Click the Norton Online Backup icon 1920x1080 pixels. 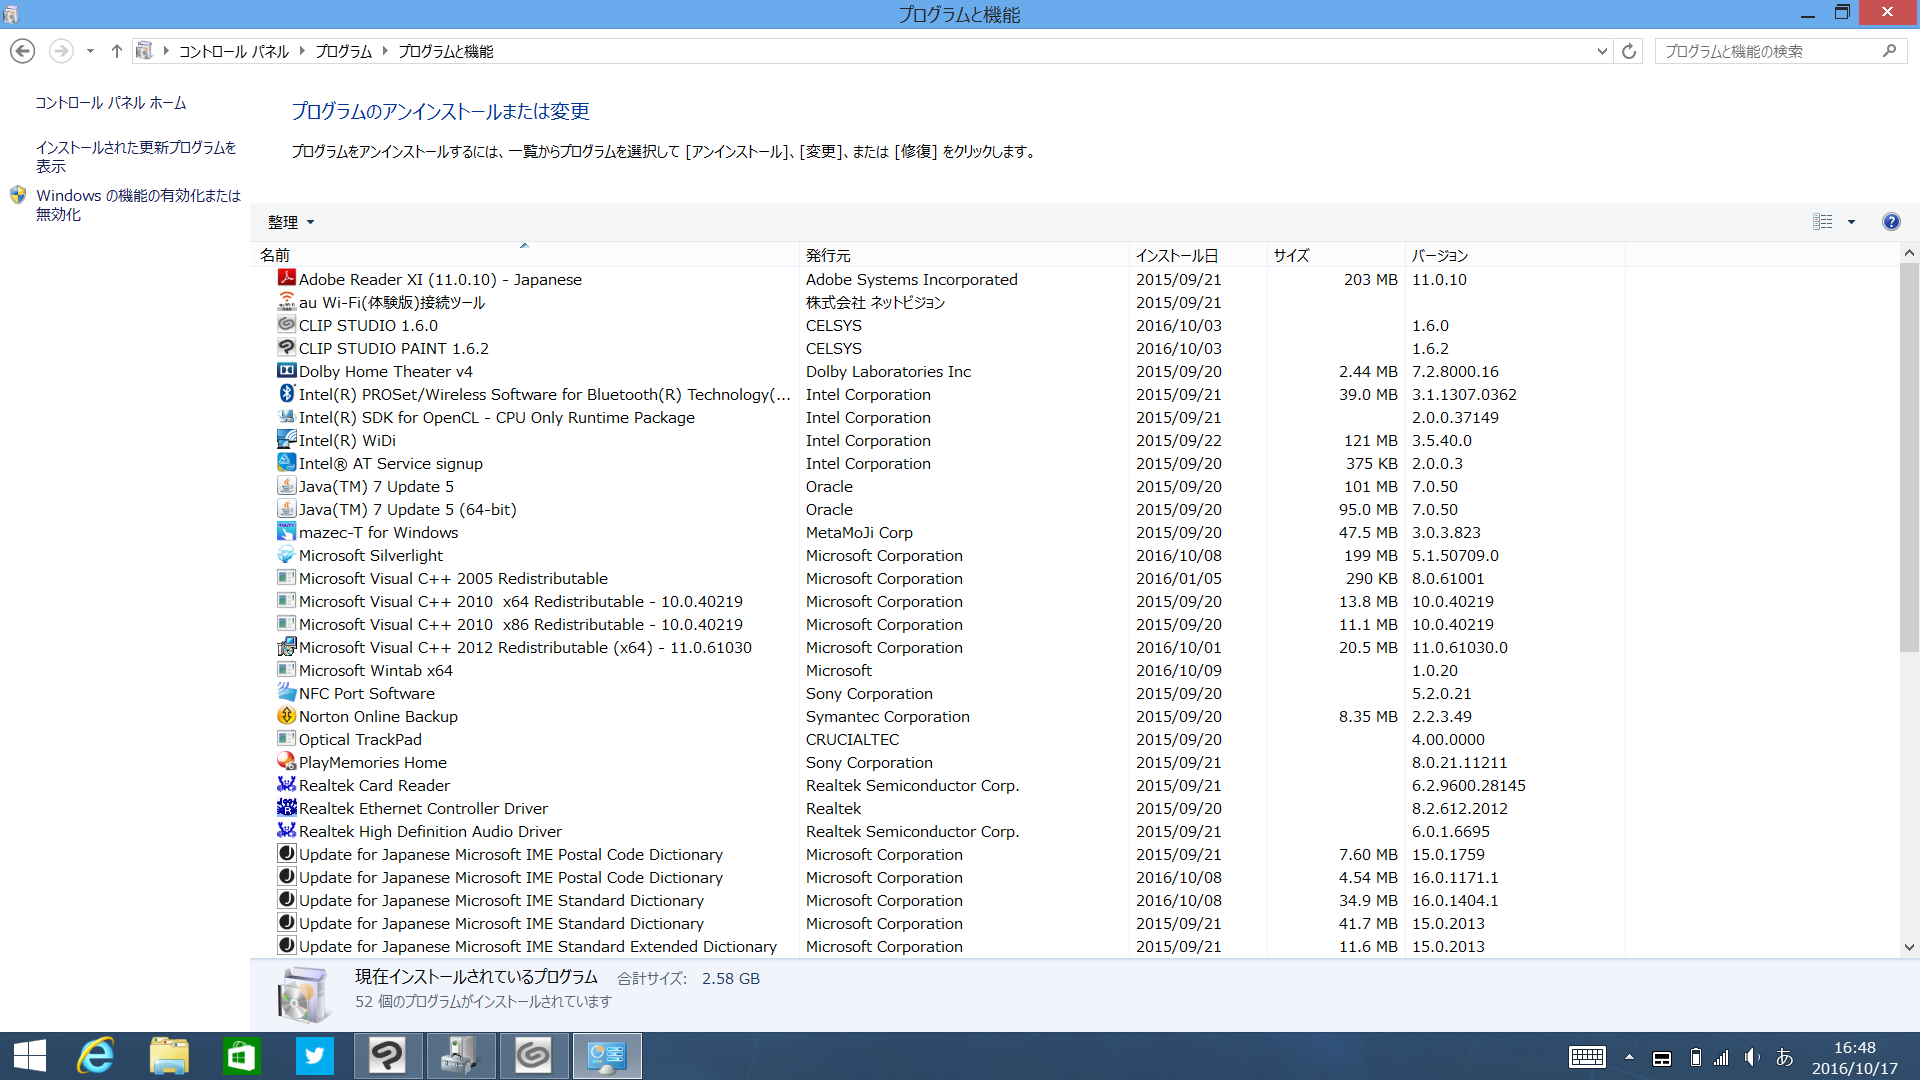point(287,716)
